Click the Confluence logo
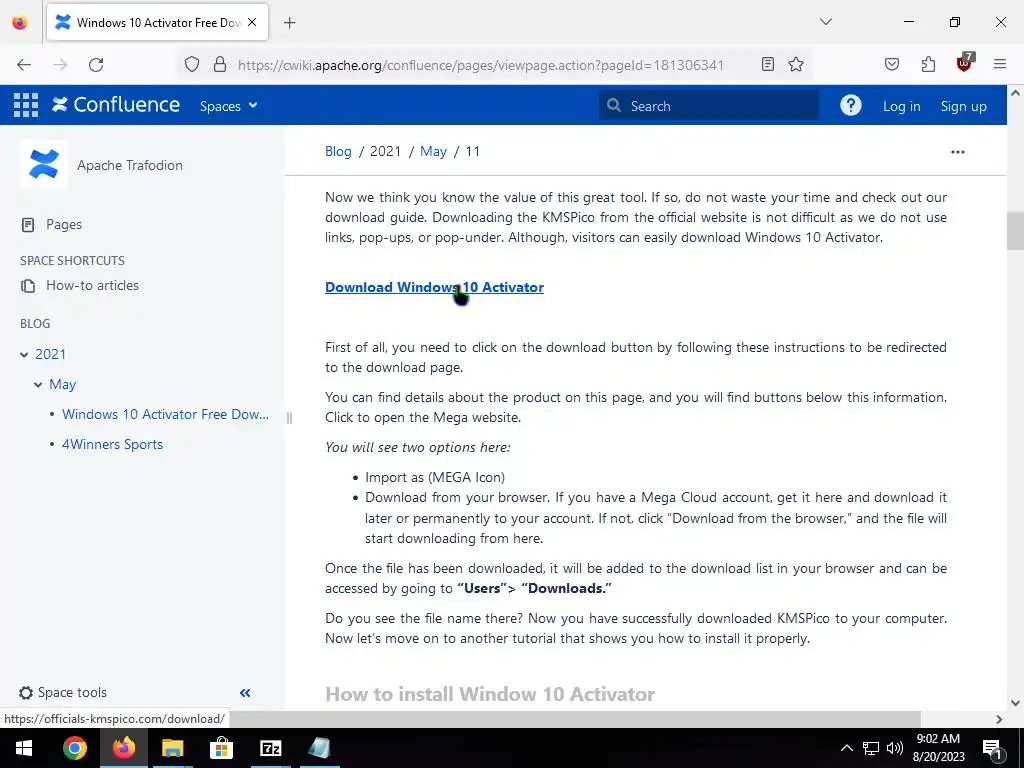1024x768 pixels. (116, 104)
